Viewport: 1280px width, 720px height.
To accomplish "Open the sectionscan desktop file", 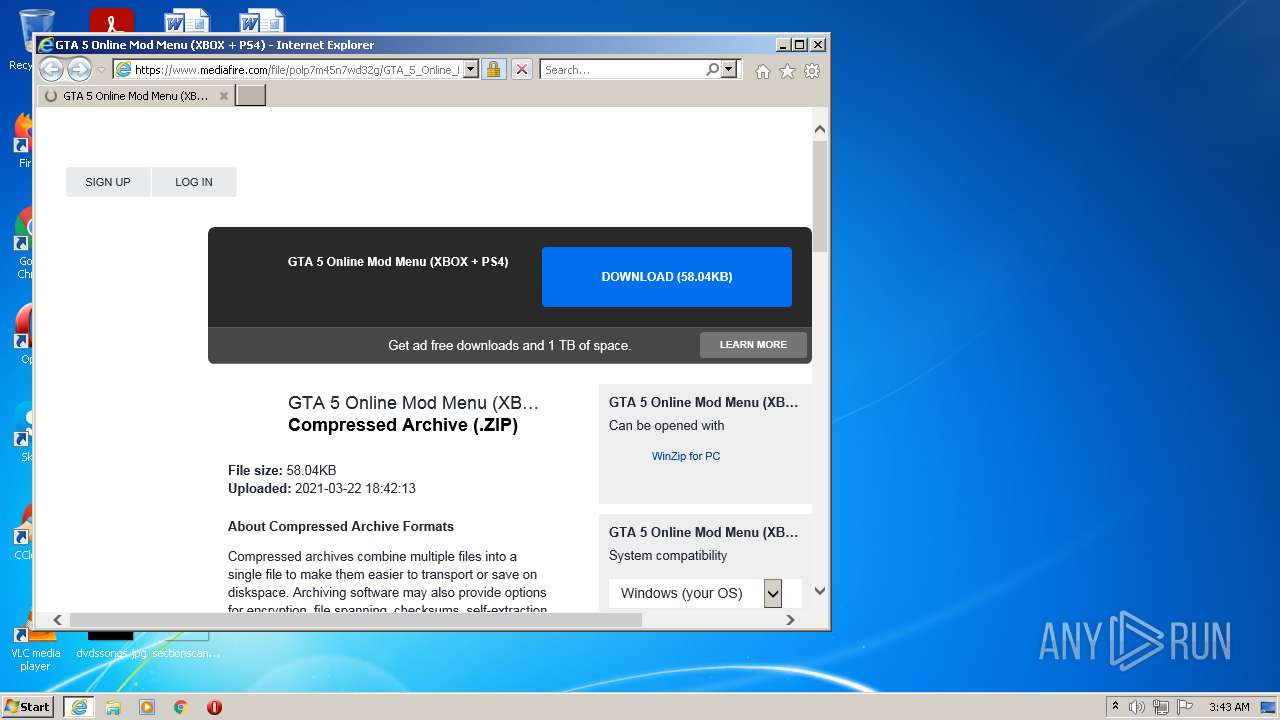I will [186, 645].
